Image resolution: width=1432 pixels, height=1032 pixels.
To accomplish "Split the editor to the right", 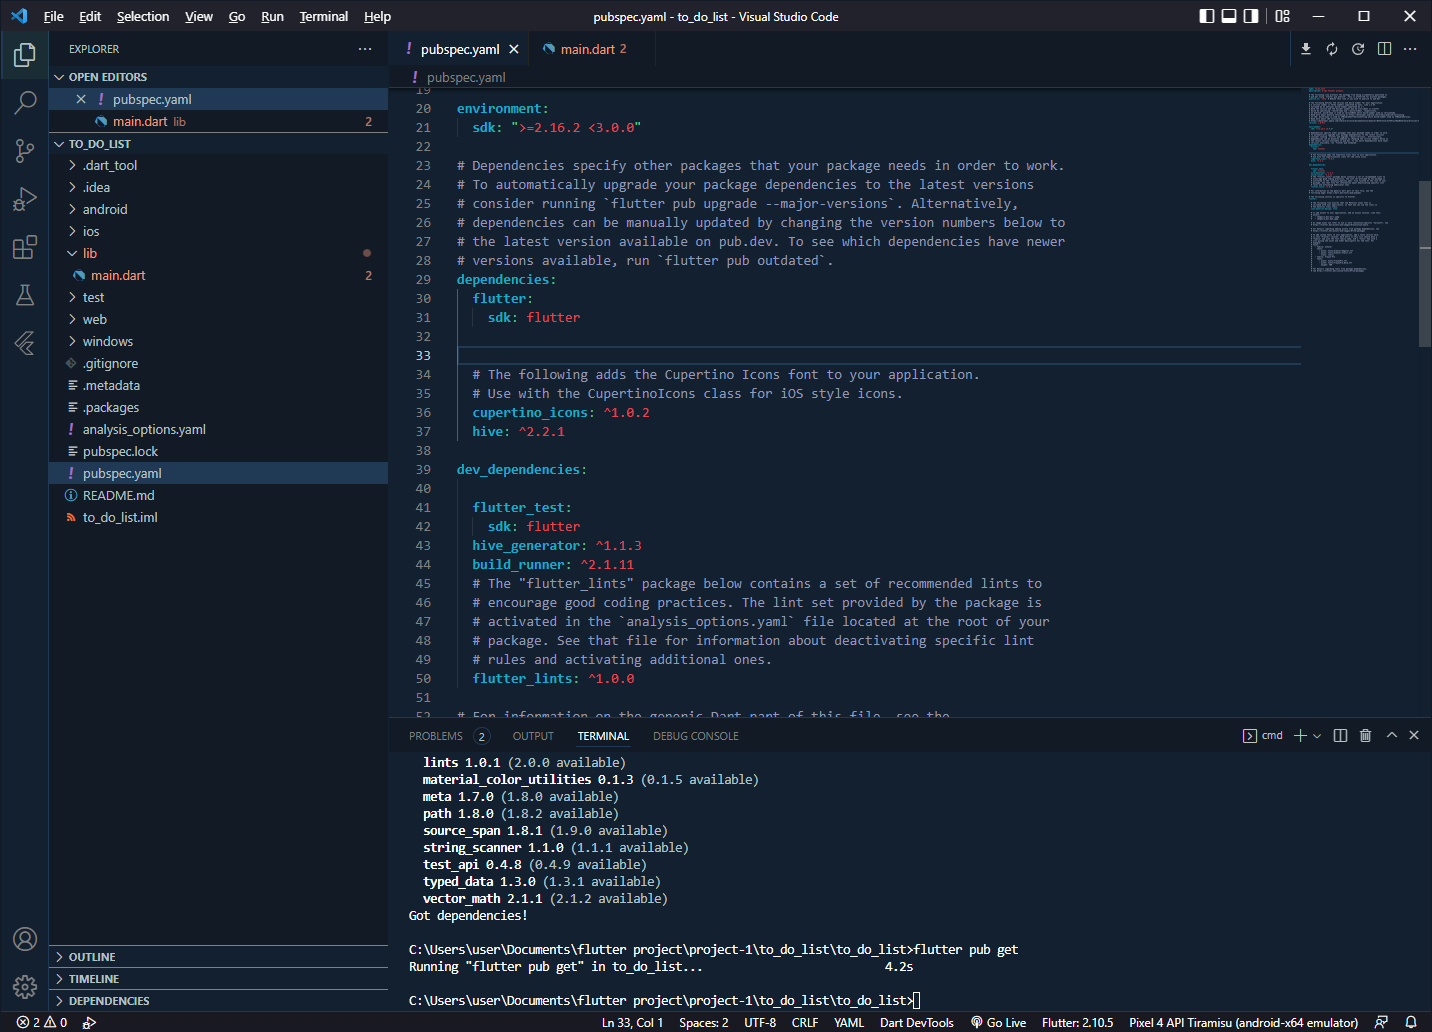I will pyautogui.click(x=1384, y=49).
